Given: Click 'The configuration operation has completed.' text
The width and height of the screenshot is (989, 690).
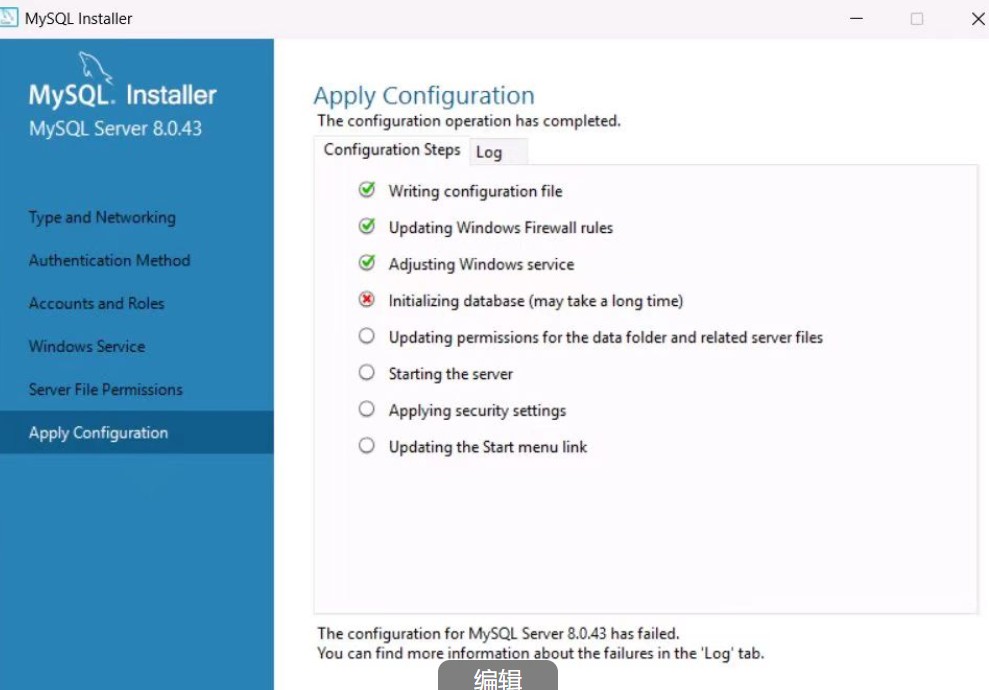Looking at the screenshot, I should point(469,120).
